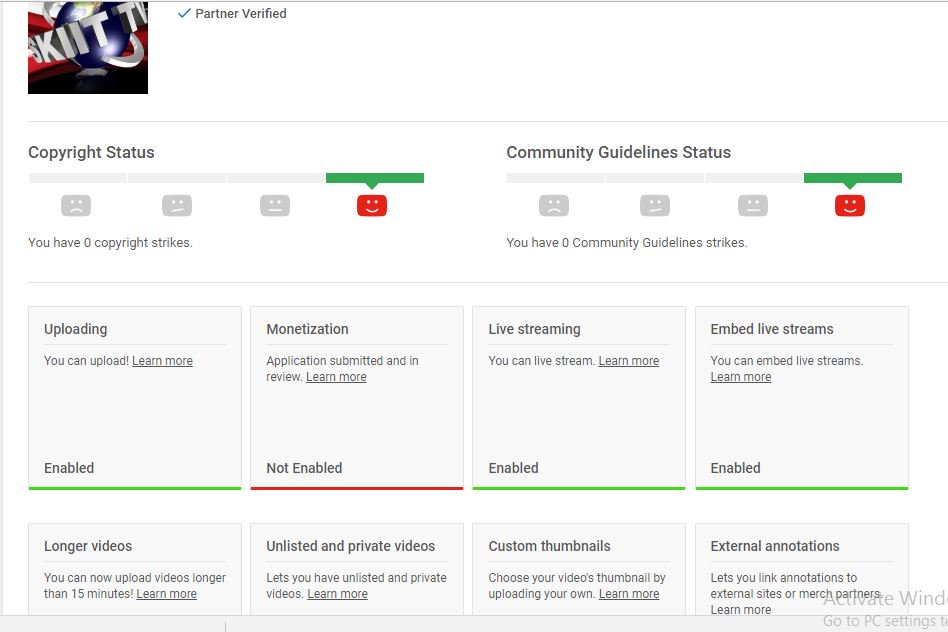The height and width of the screenshot is (632, 948).
Task: Click the neutral face icon under Community Guidelines Status
Action: pyautogui.click(x=753, y=206)
